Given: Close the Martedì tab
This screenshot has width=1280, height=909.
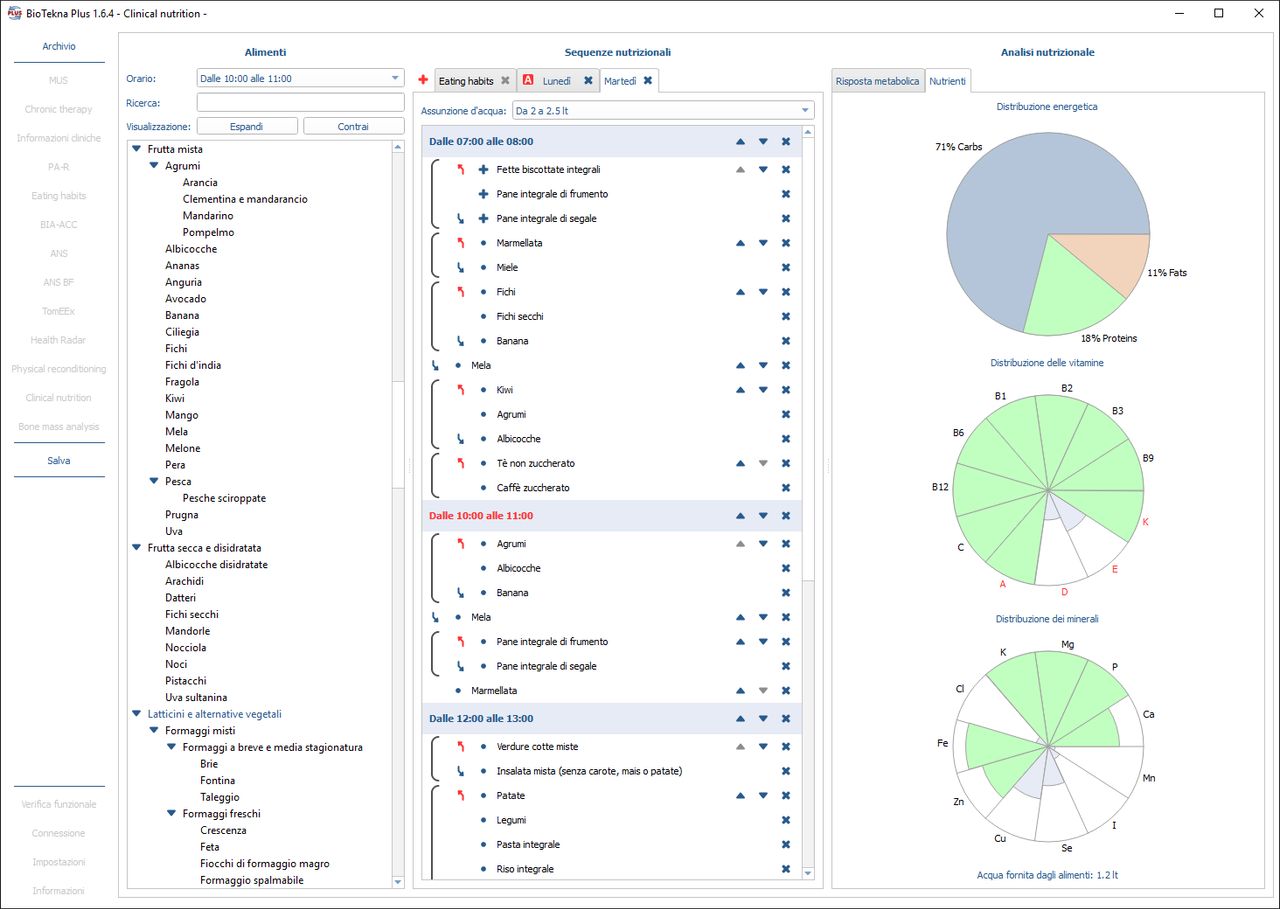Looking at the screenshot, I should click(x=648, y=81).
